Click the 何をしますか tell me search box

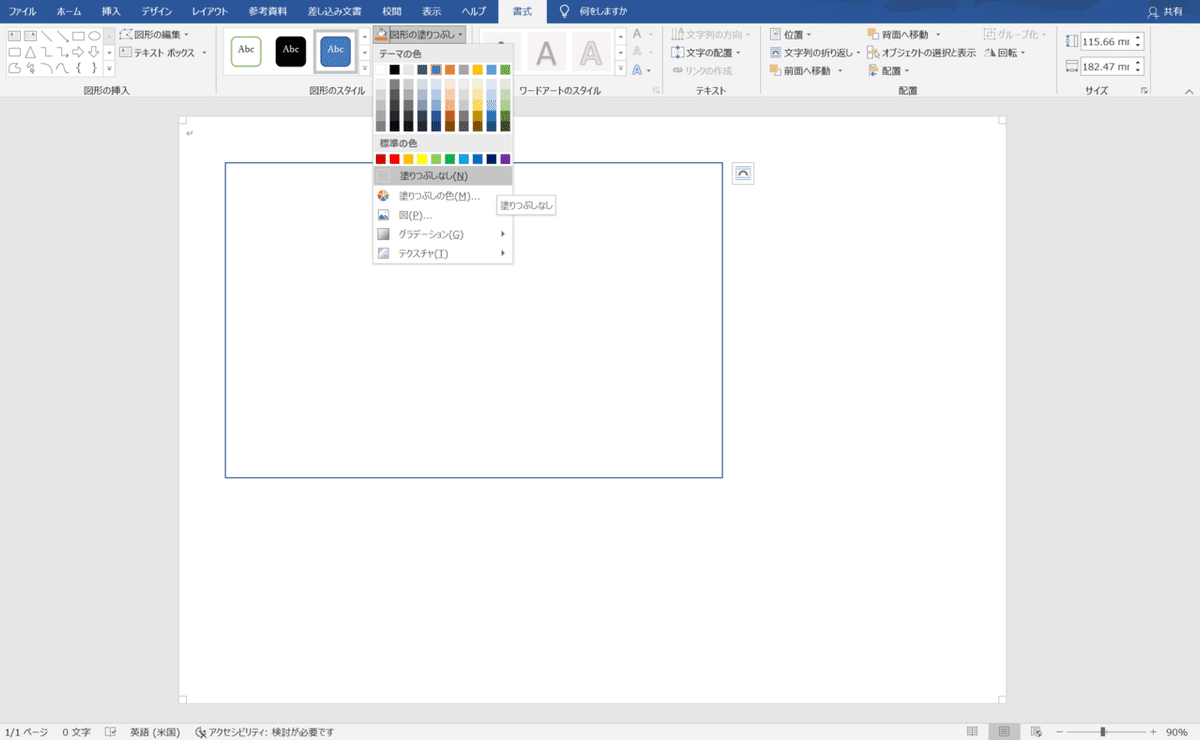[594, 11]
